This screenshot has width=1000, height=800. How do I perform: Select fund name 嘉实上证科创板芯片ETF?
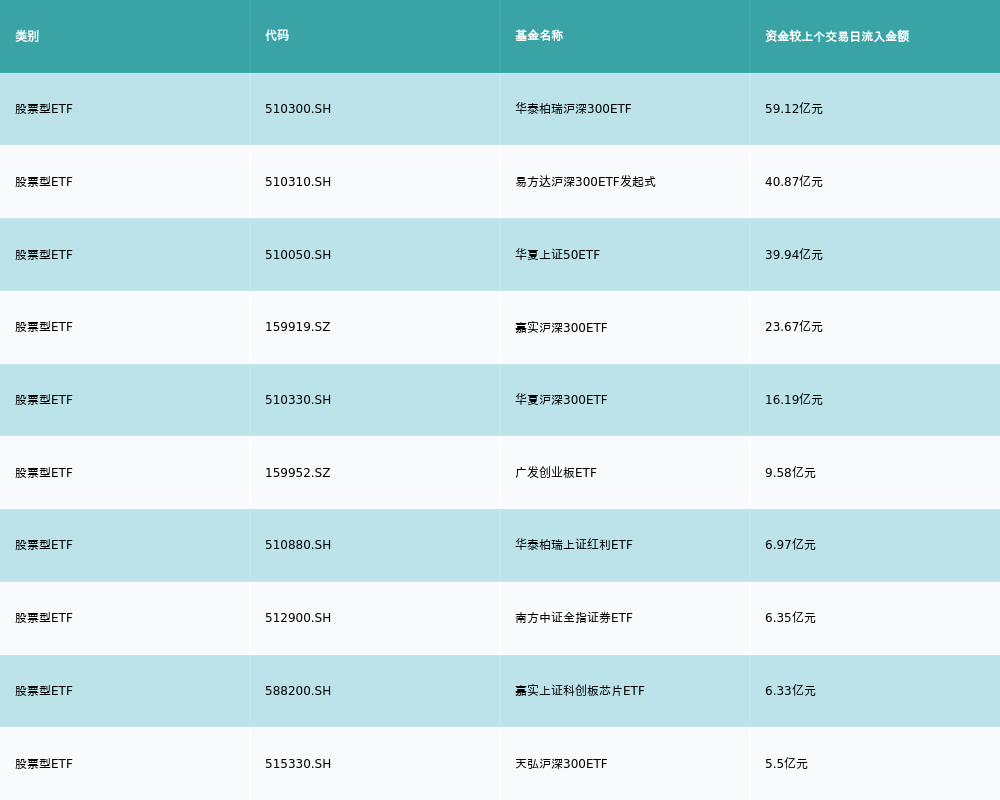coord(580,691)
